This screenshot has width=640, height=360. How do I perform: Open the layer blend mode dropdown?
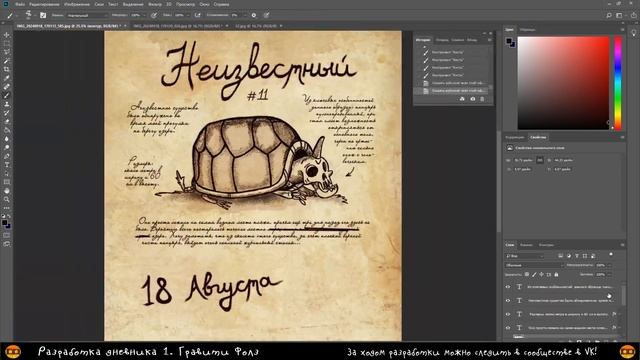pyautogui.click(x=534, y=265)
